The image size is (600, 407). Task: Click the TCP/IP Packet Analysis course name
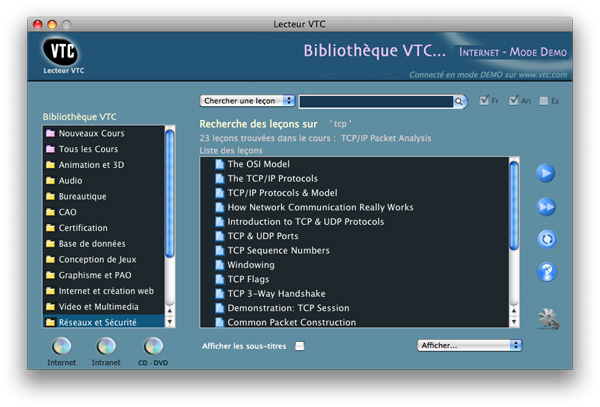tap(386, 138)
